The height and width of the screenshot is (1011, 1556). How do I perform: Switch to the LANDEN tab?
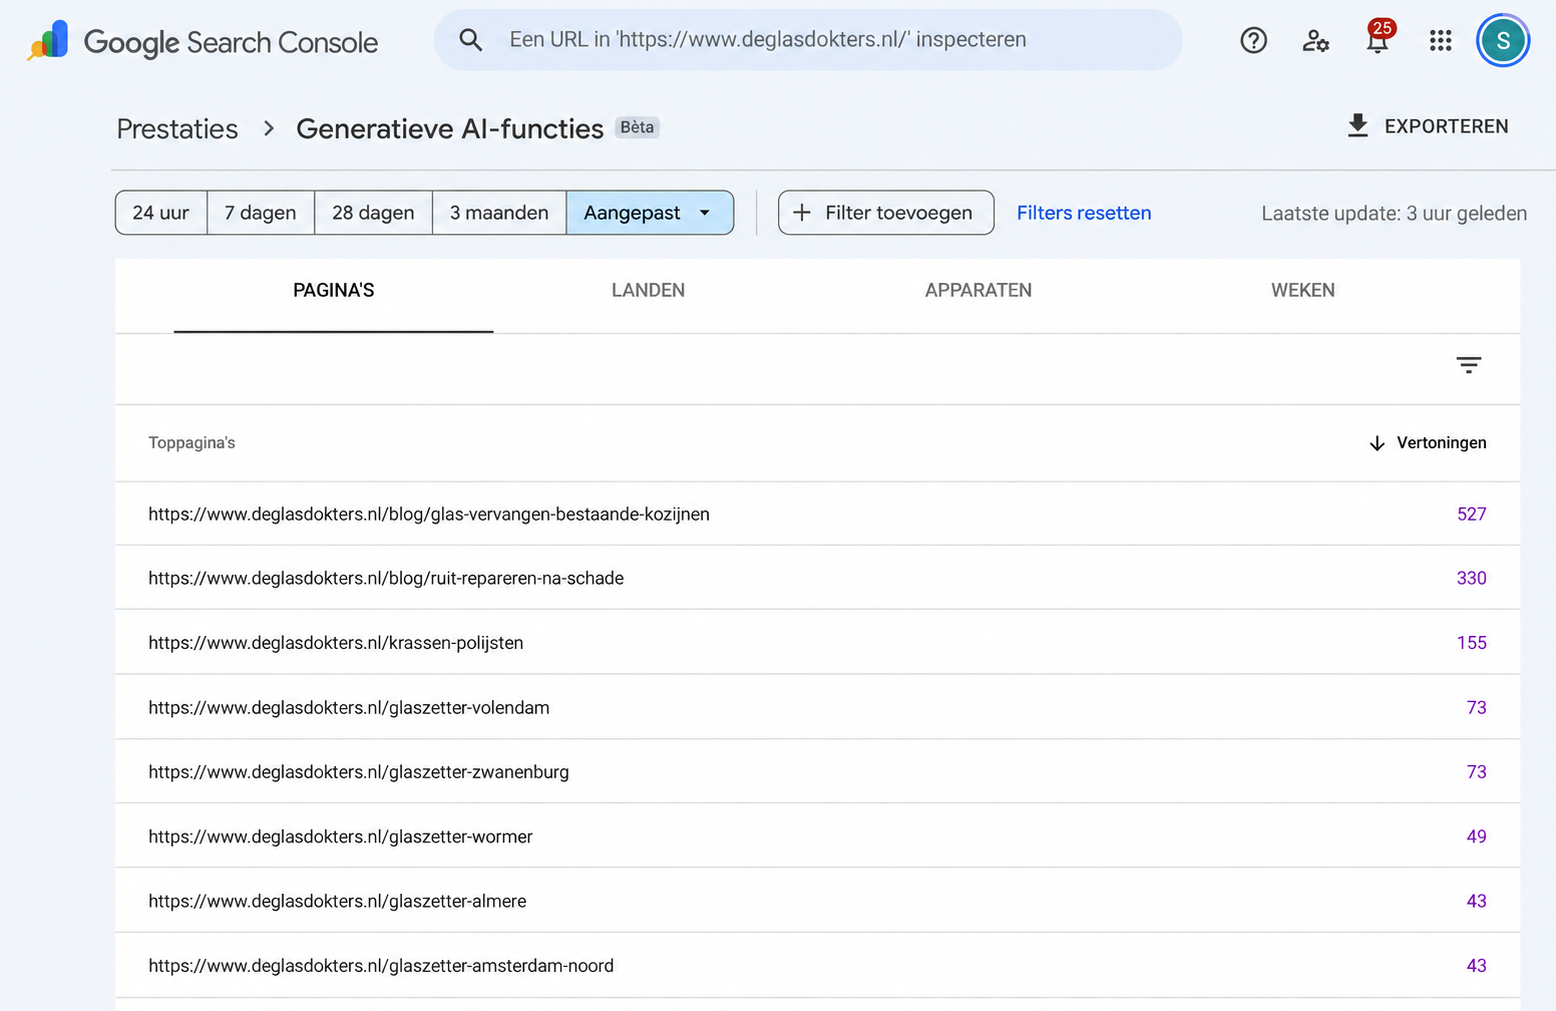648,291
